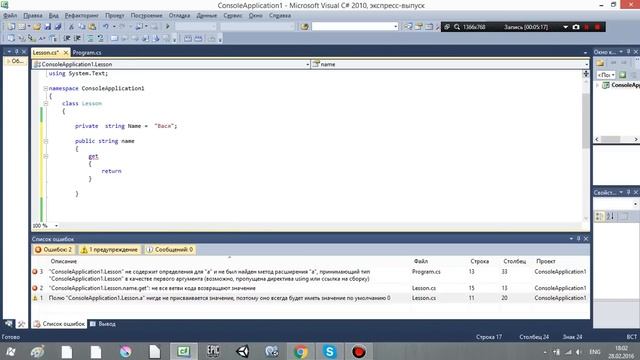Sort error list by Строка column
The height and width of the screenshot is (360, 640).
tap(480, 261)
